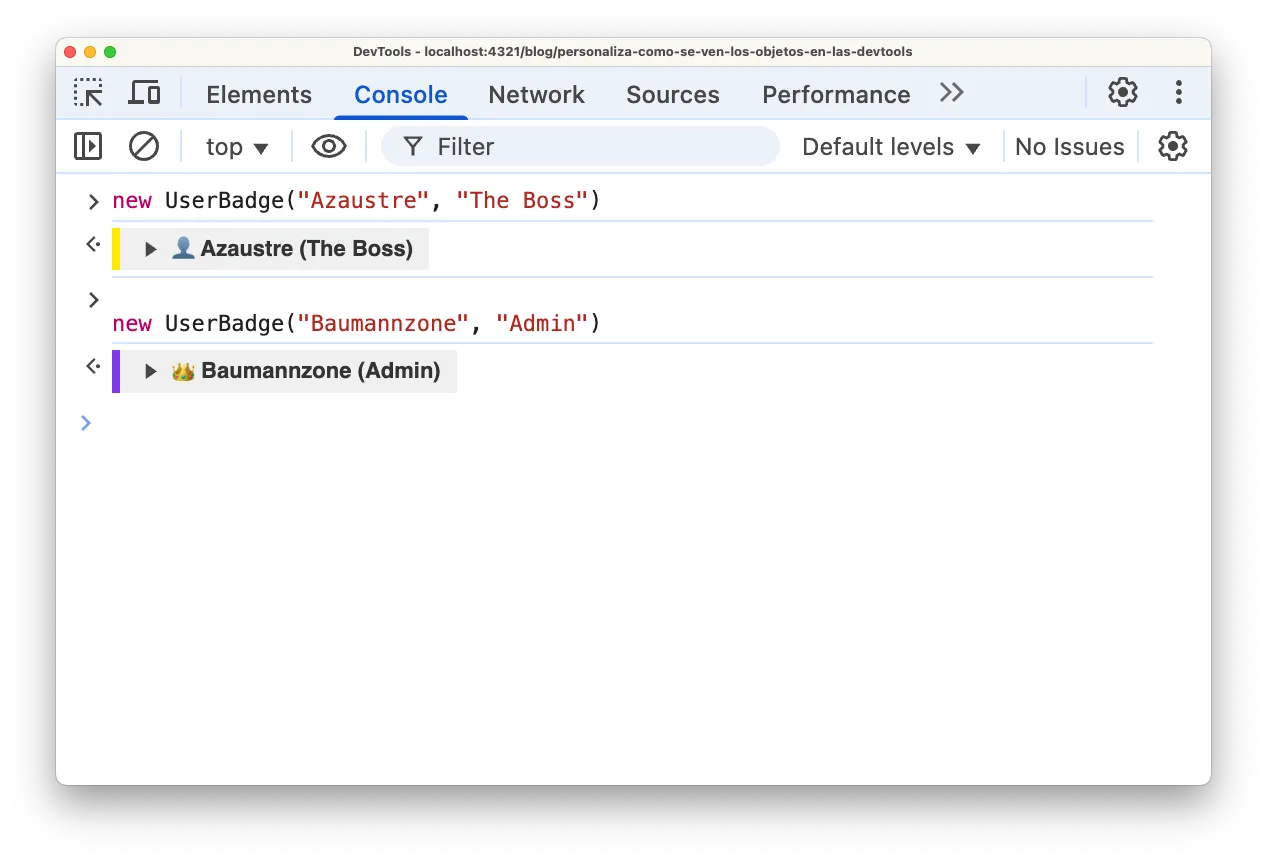This screenshot has width=1267, height=859.
Task: Maximize the DevTools window with green button
Action: pos(110,52)
